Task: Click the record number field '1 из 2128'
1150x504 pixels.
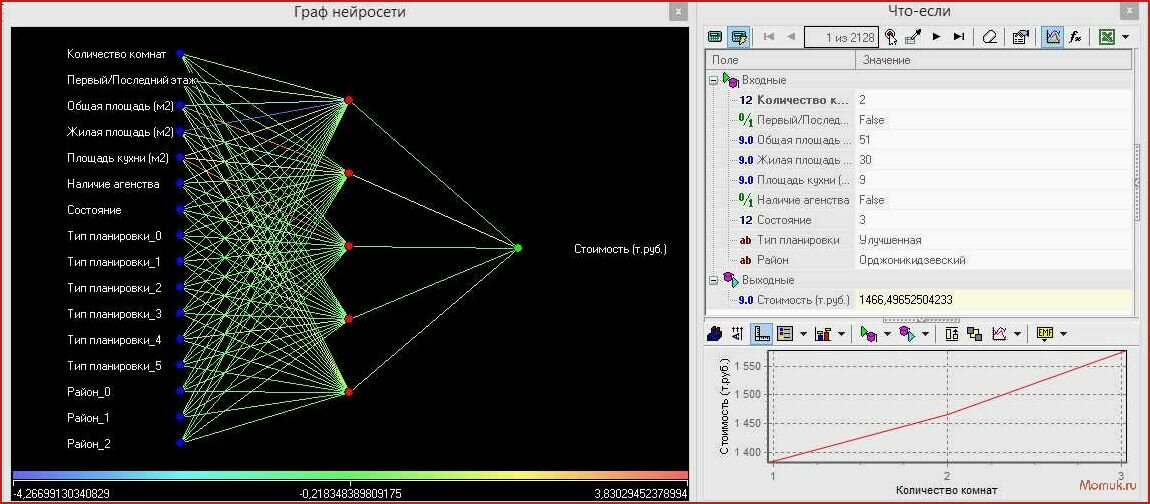Action: pyautogui.click(x=841, y=37)
